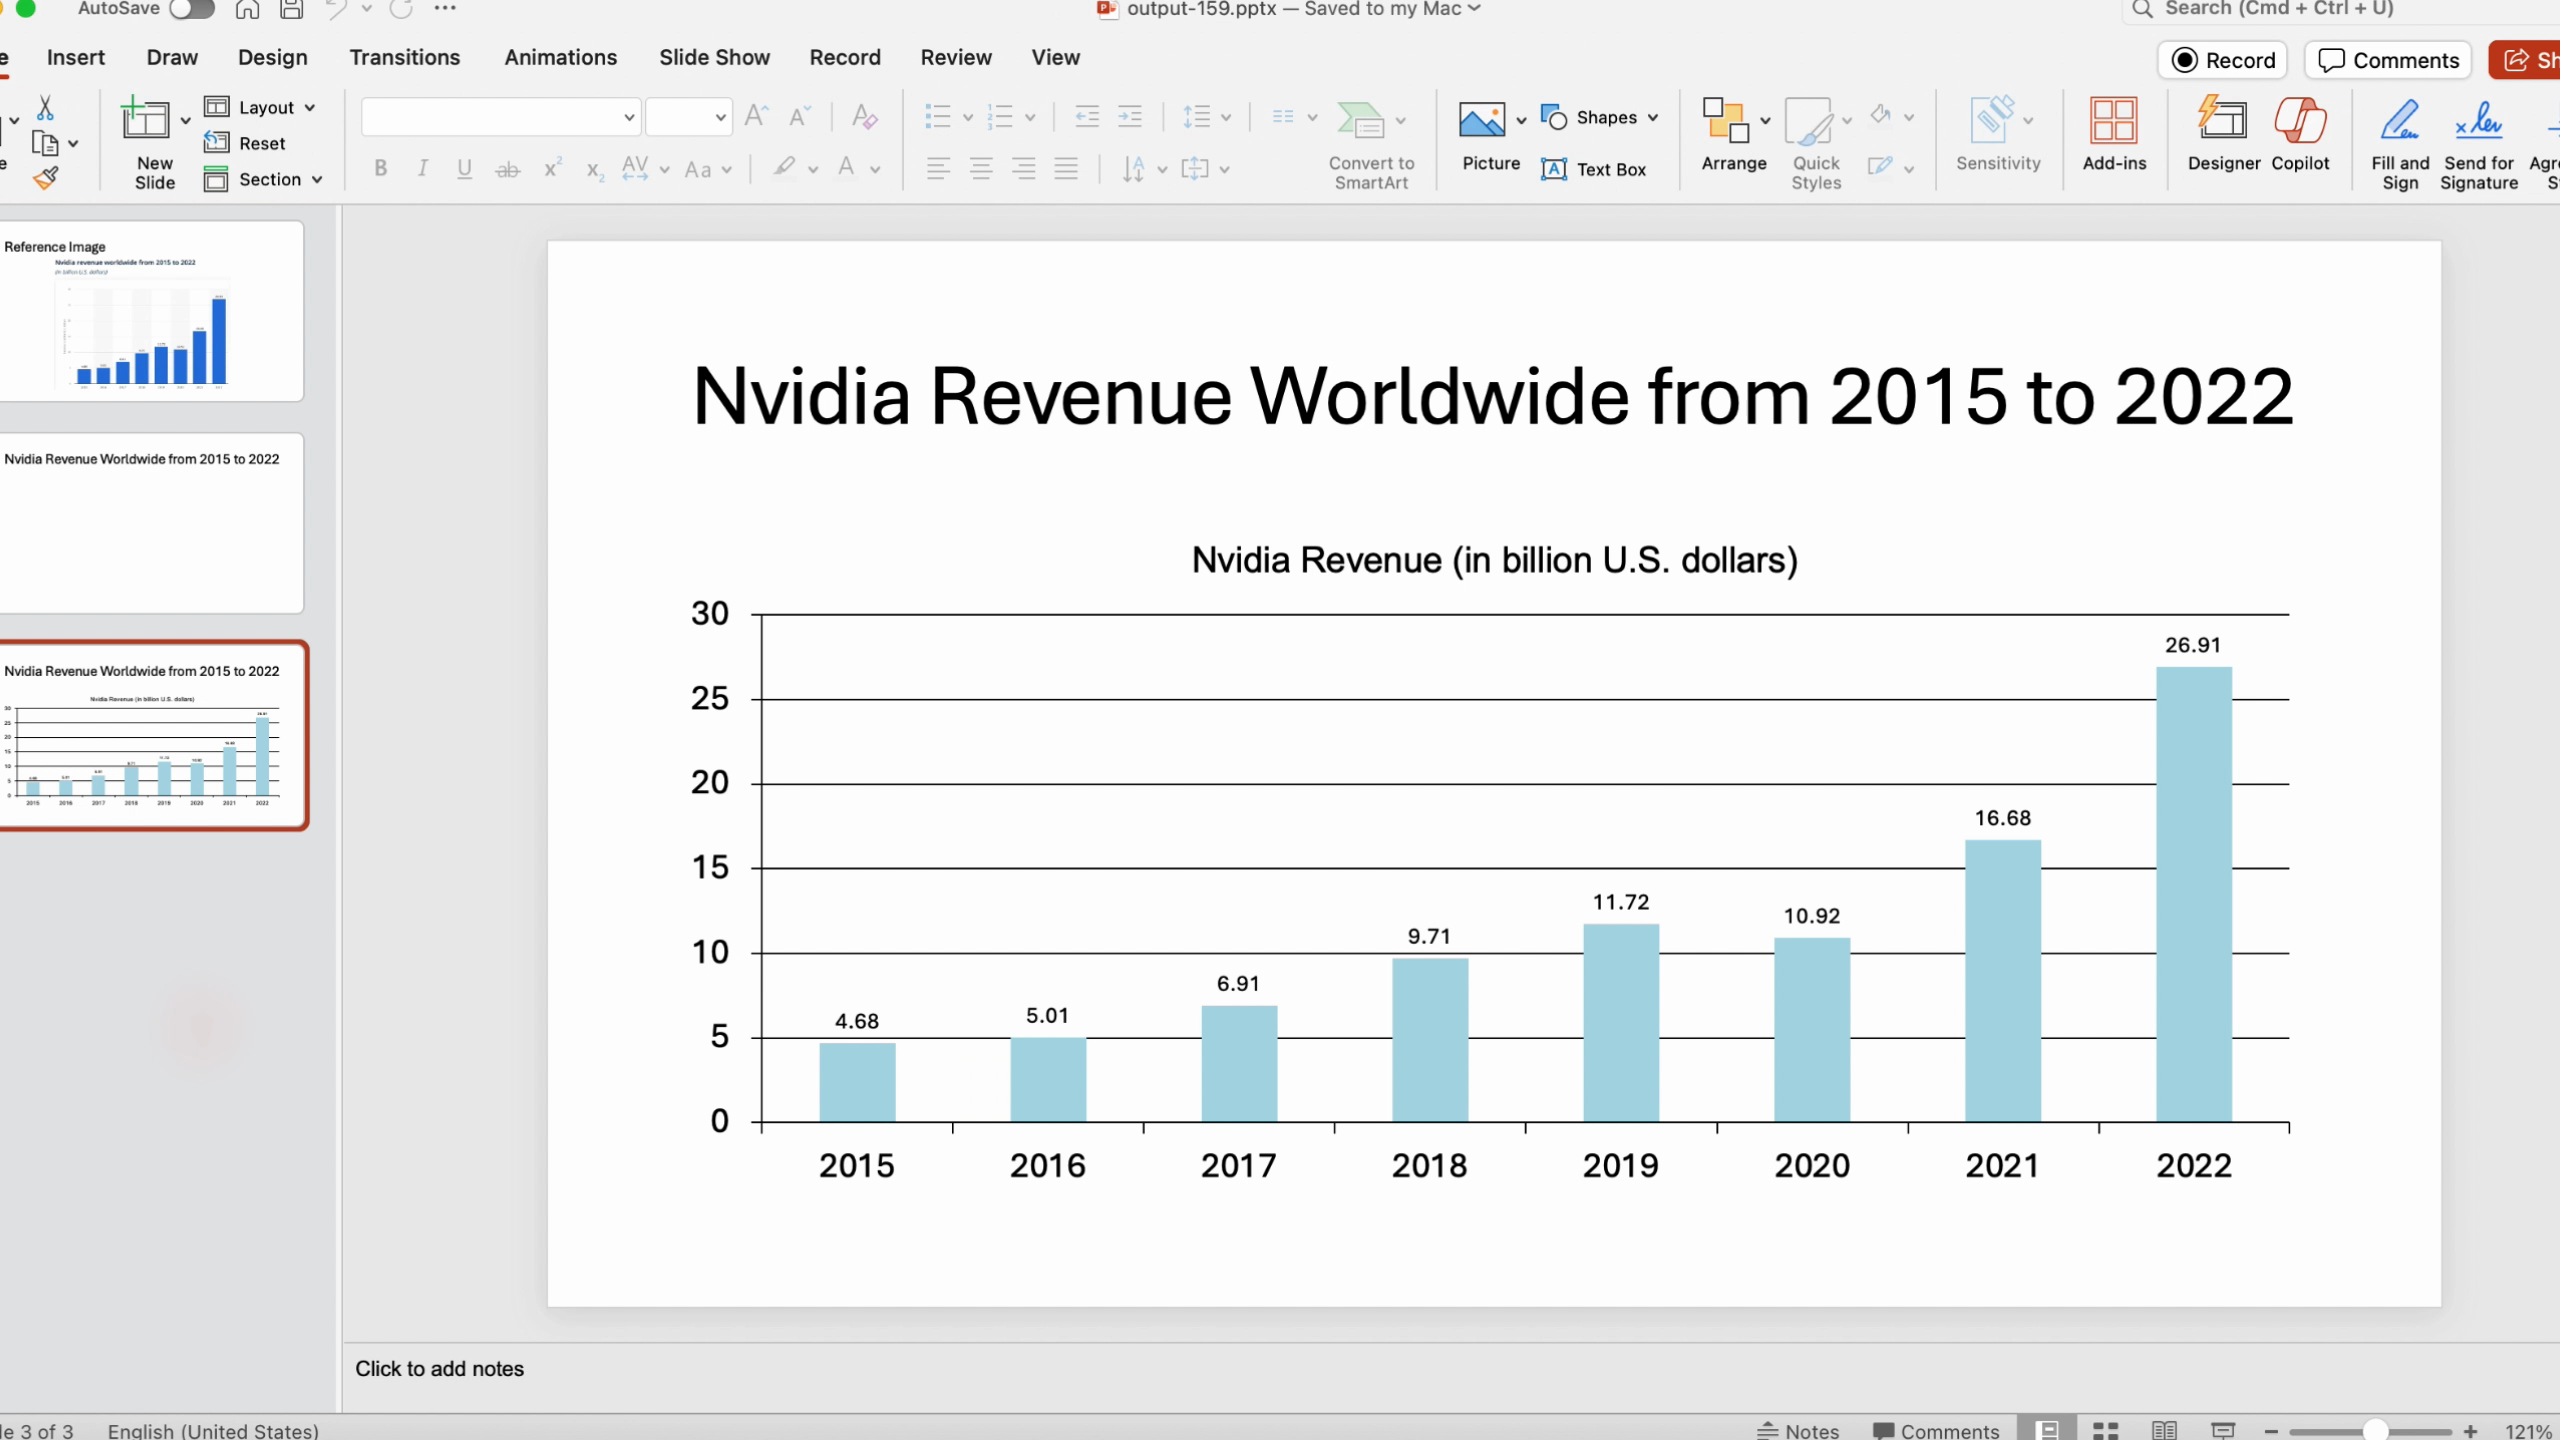Toggle the Comments pane in status bar
Screen dimensions: 2560x1440
tap(1935, 1430)
